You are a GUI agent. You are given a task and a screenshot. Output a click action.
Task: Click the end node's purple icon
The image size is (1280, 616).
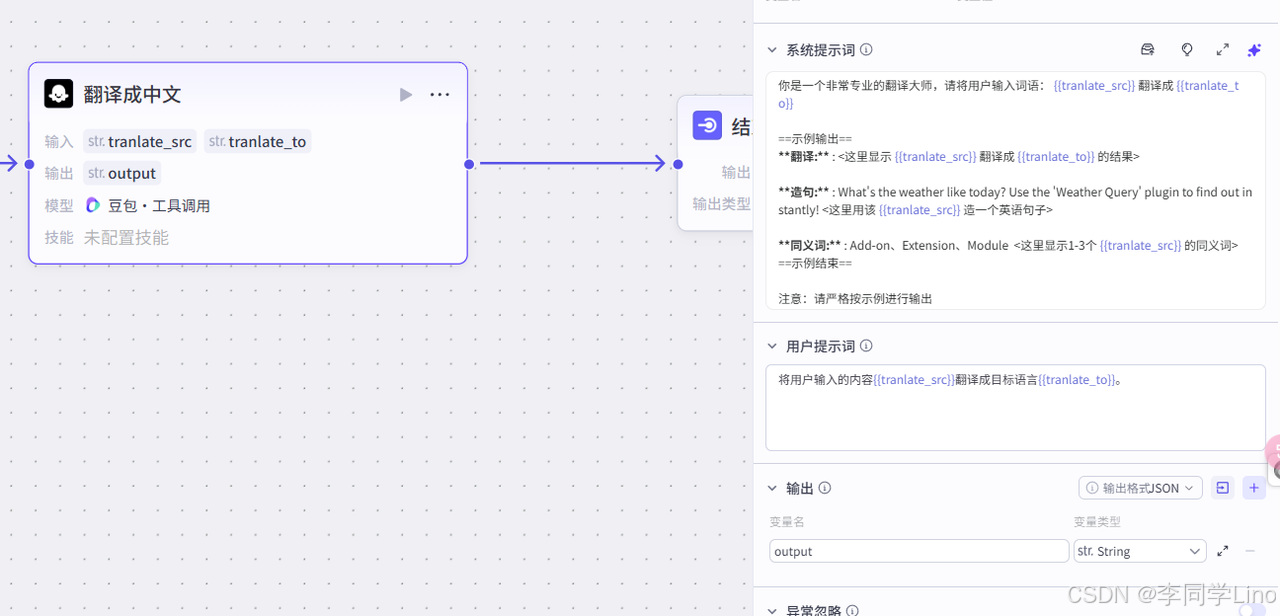coord(707,126)
